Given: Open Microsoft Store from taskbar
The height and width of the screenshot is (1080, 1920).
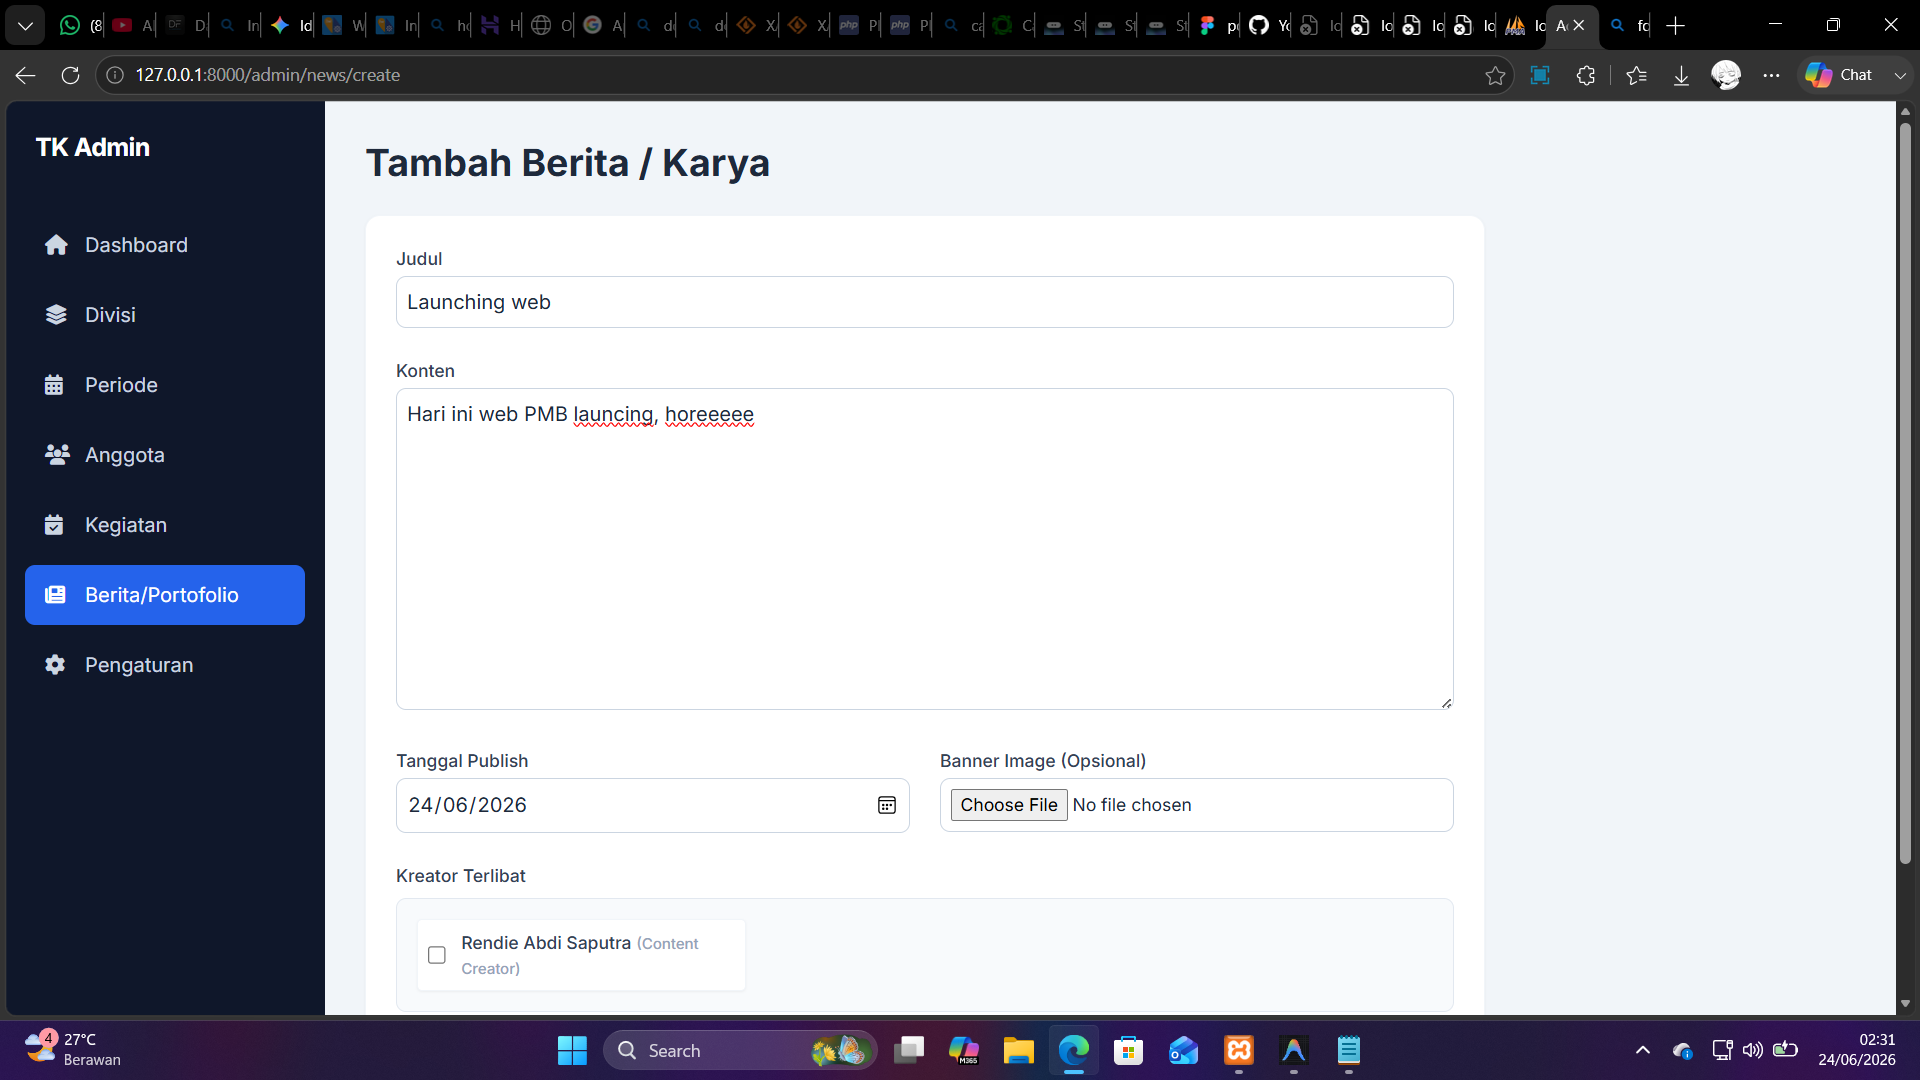Looking at the screenshot, I should click(x=1128, y=1050).
